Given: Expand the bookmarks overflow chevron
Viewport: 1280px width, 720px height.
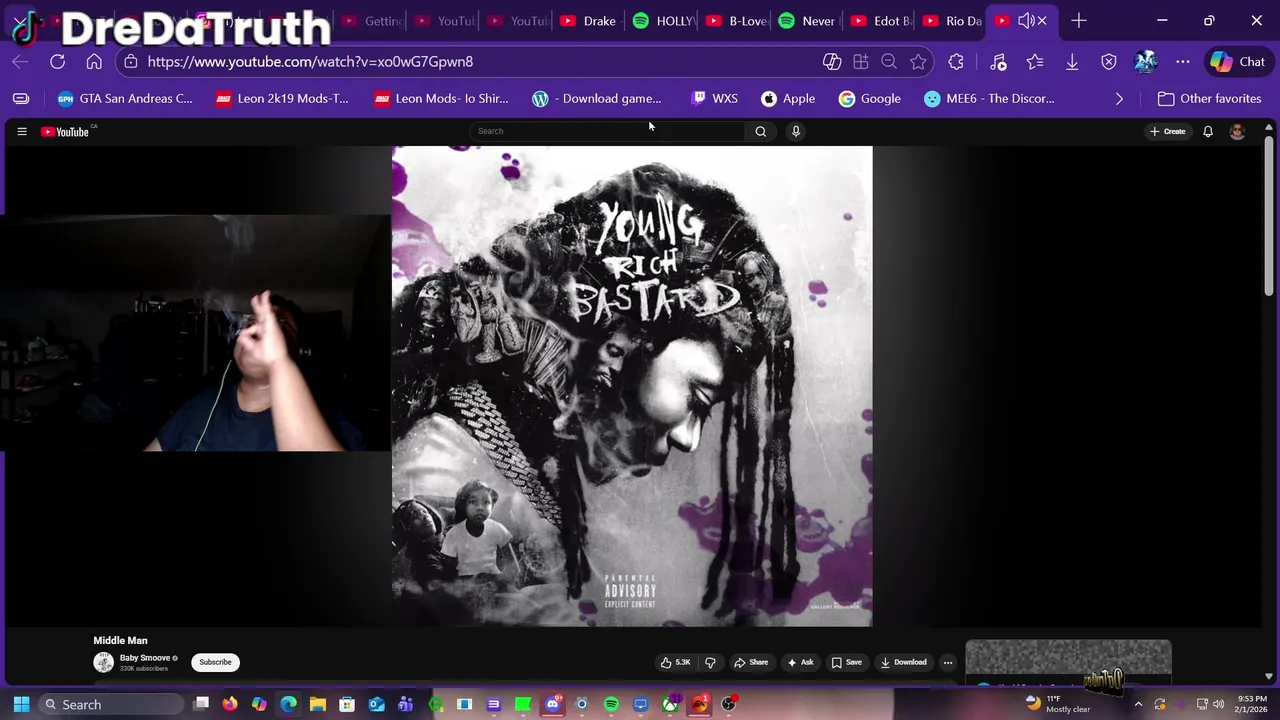Looking at the screenshot, I should pyautogui.click(x=1119, y=99).
